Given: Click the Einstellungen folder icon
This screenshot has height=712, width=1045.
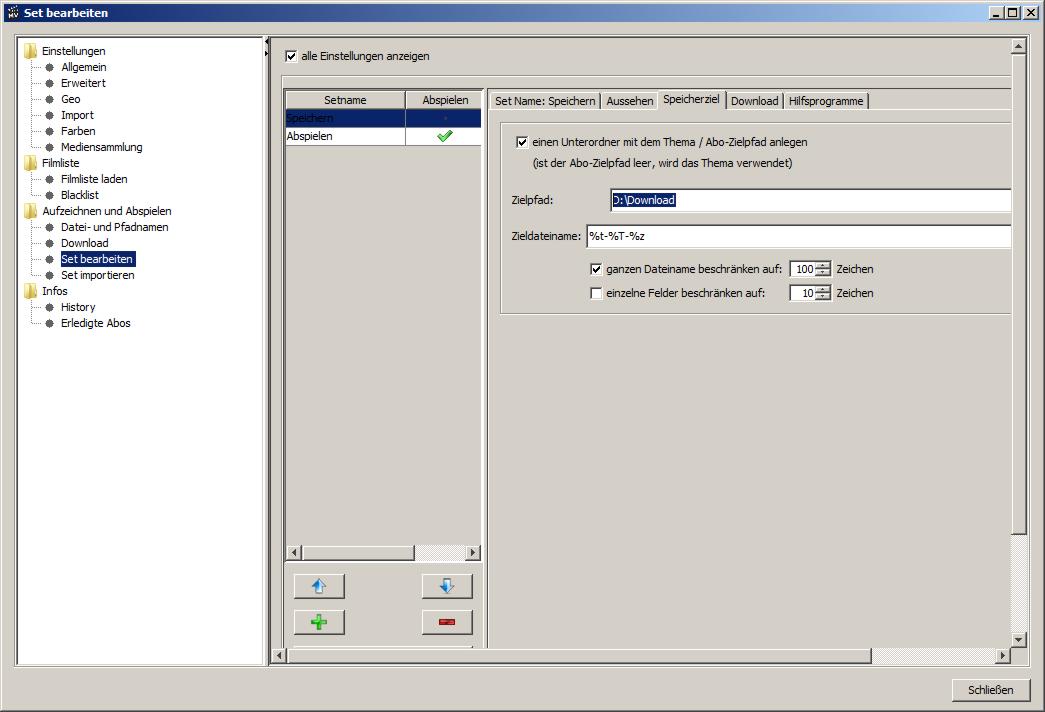Looking at the screenshot, I should coord(31,51).
